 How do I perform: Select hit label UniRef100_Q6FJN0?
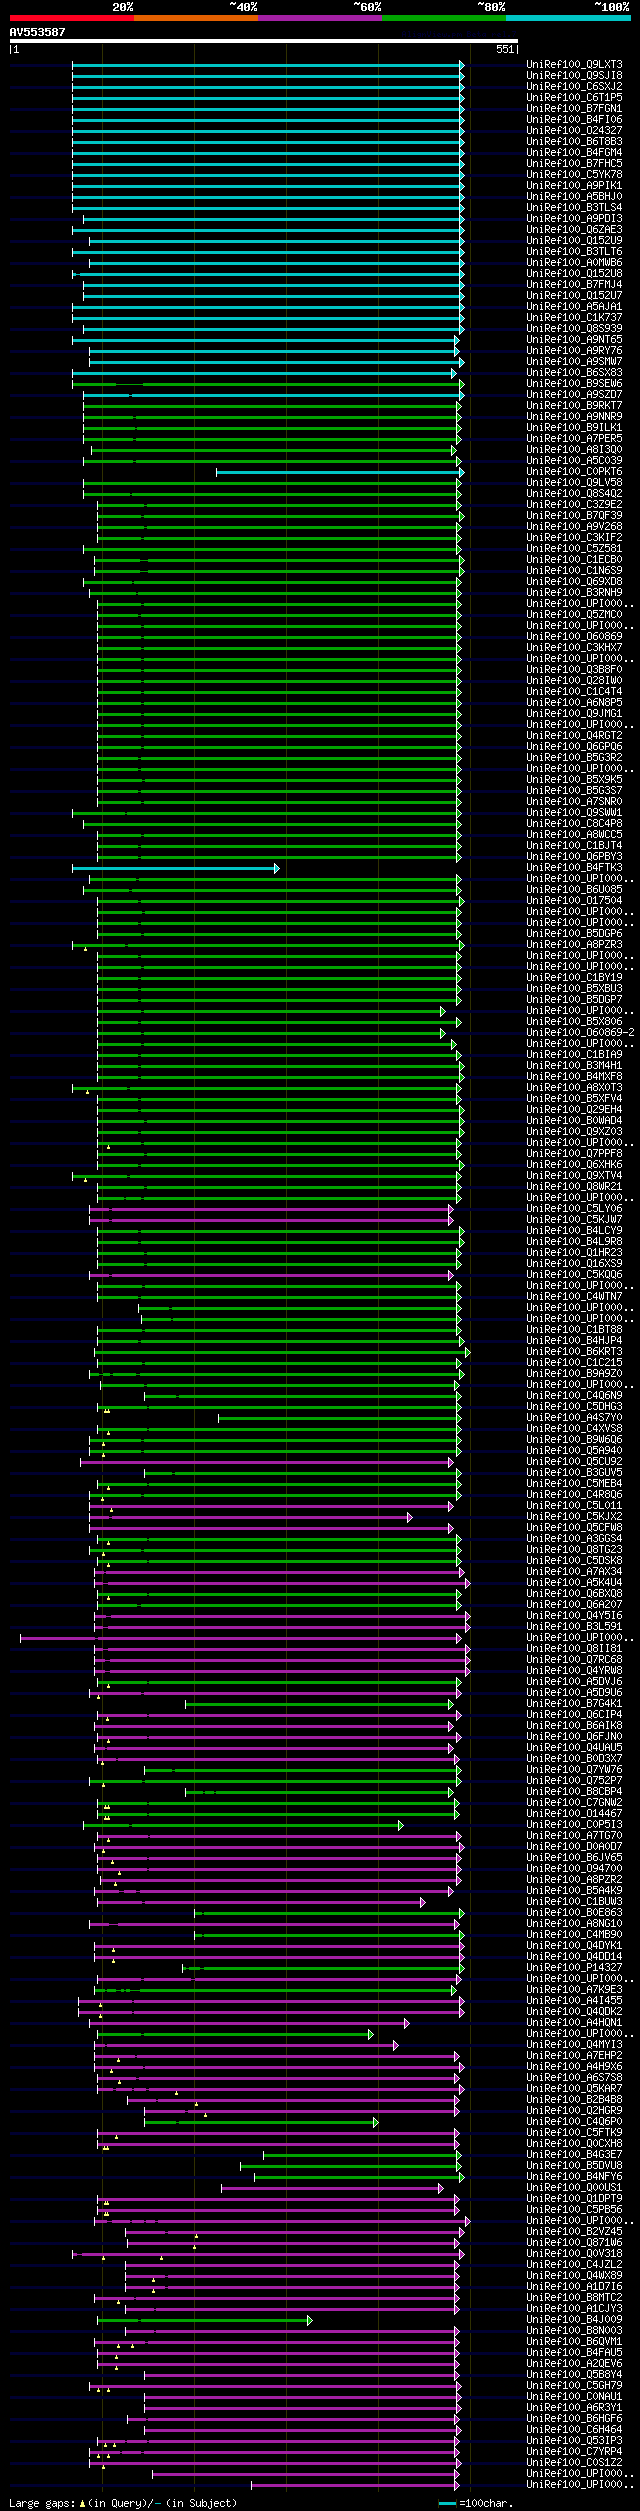(x=574, y=1737)
